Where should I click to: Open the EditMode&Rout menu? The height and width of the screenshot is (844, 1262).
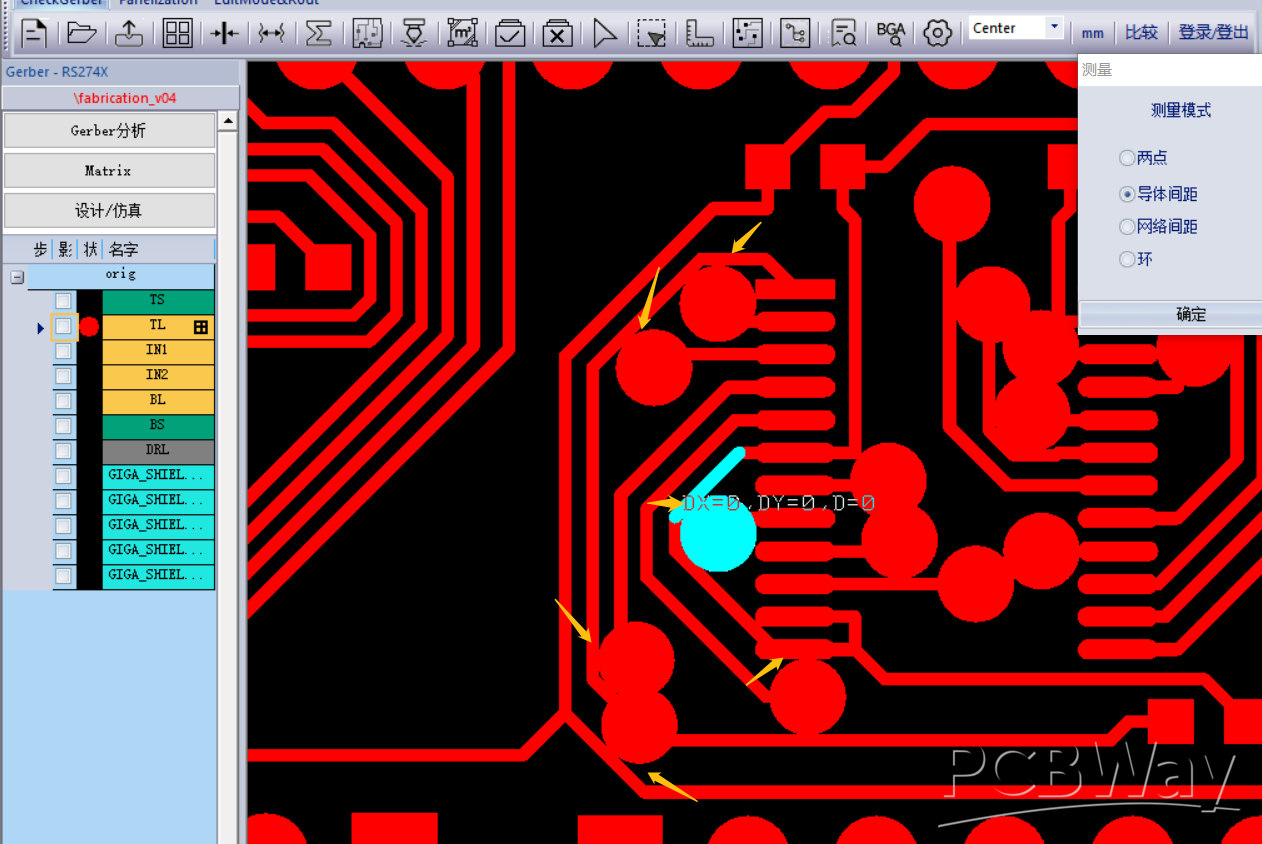[x=266, y=3]
